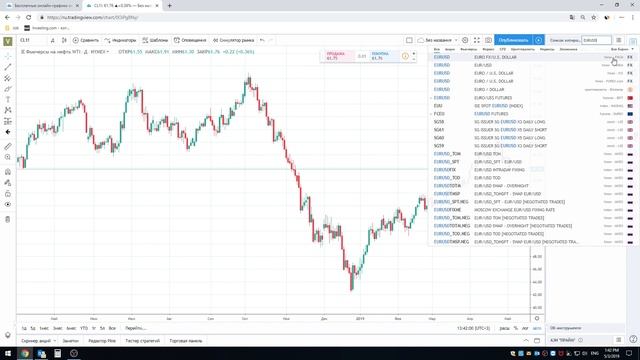640x360 pixels.
Task: Click the ПРОДАЖА sell price button
Action: [x=340, y=56]
